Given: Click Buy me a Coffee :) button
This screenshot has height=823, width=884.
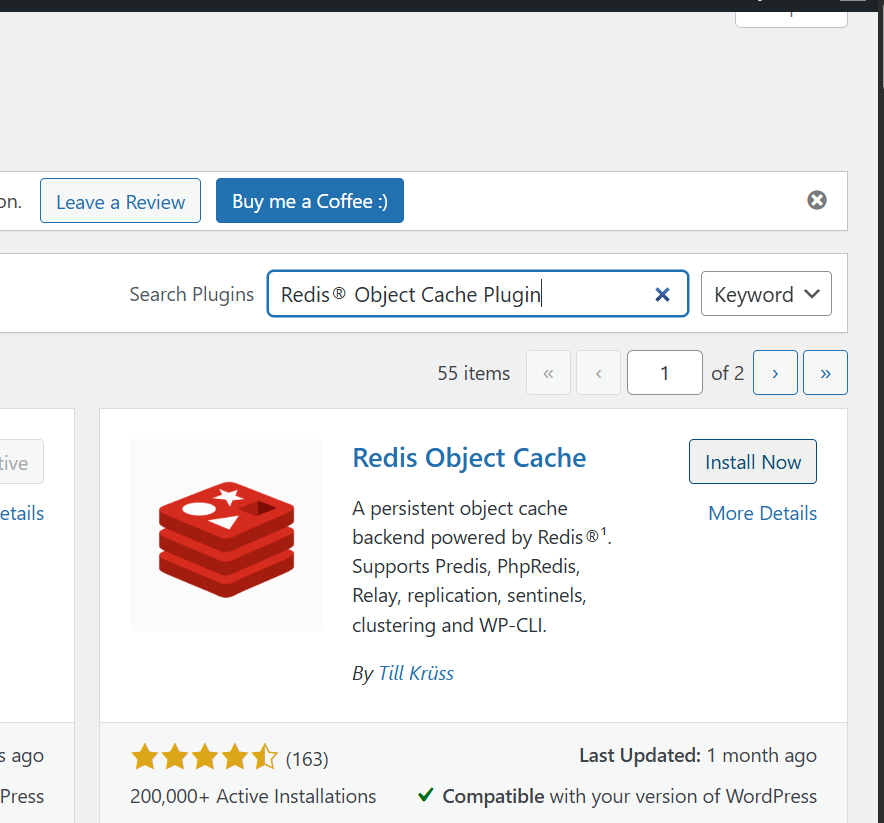Looking at the screenshot, I should pos(310,201).
